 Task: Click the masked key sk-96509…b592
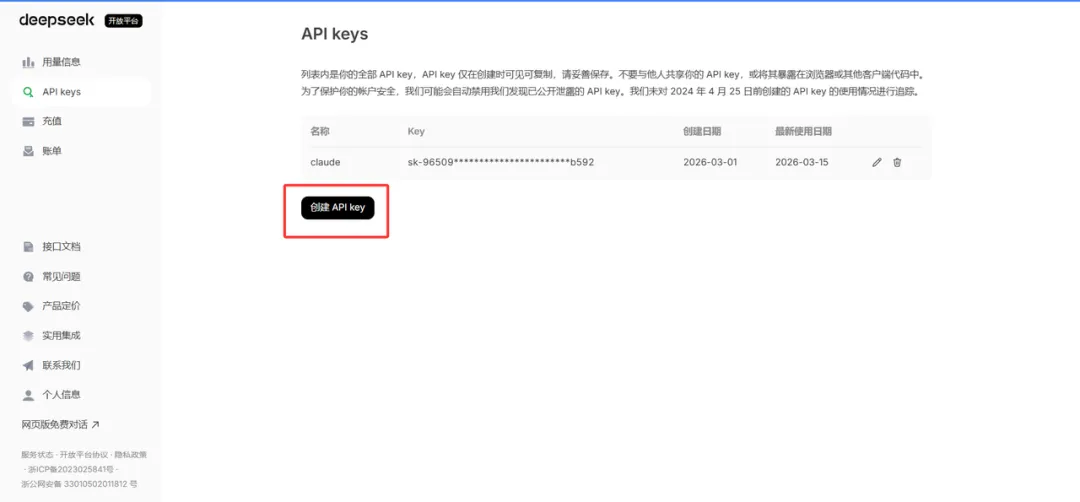(501, 163)
